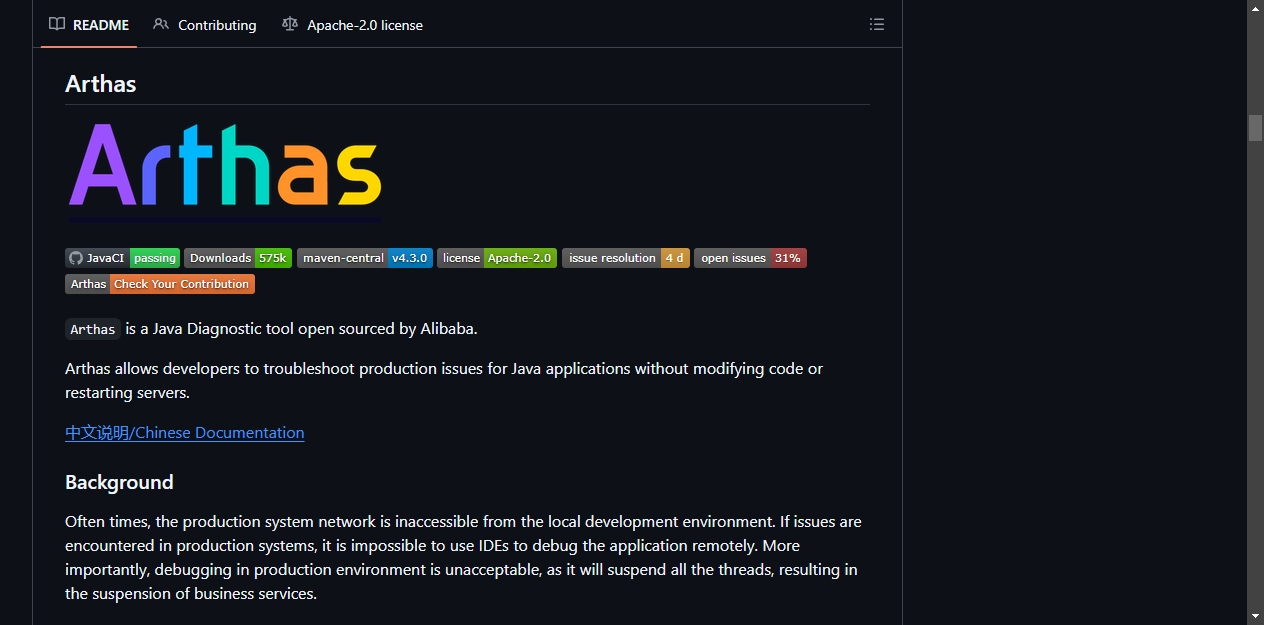Click the page scrollbar up arrow
The image size is (1264, 625).
1255,8
